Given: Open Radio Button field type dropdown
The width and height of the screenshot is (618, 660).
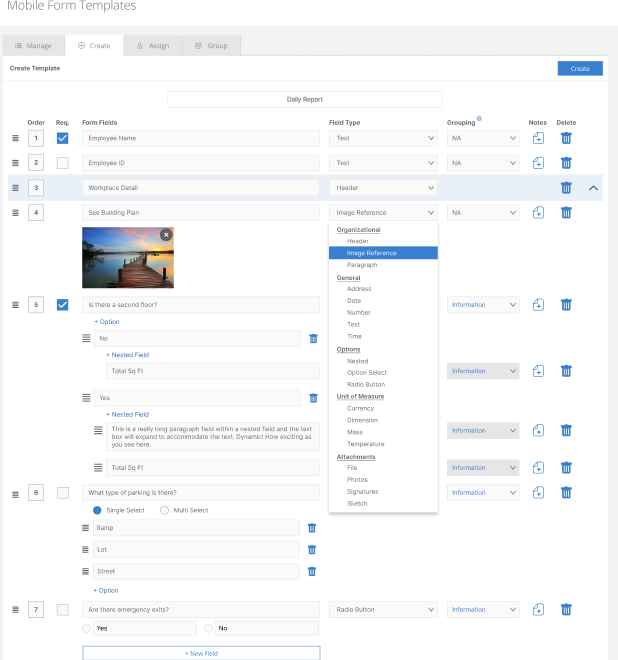Looking at the screenshot, I should (383, 609).
